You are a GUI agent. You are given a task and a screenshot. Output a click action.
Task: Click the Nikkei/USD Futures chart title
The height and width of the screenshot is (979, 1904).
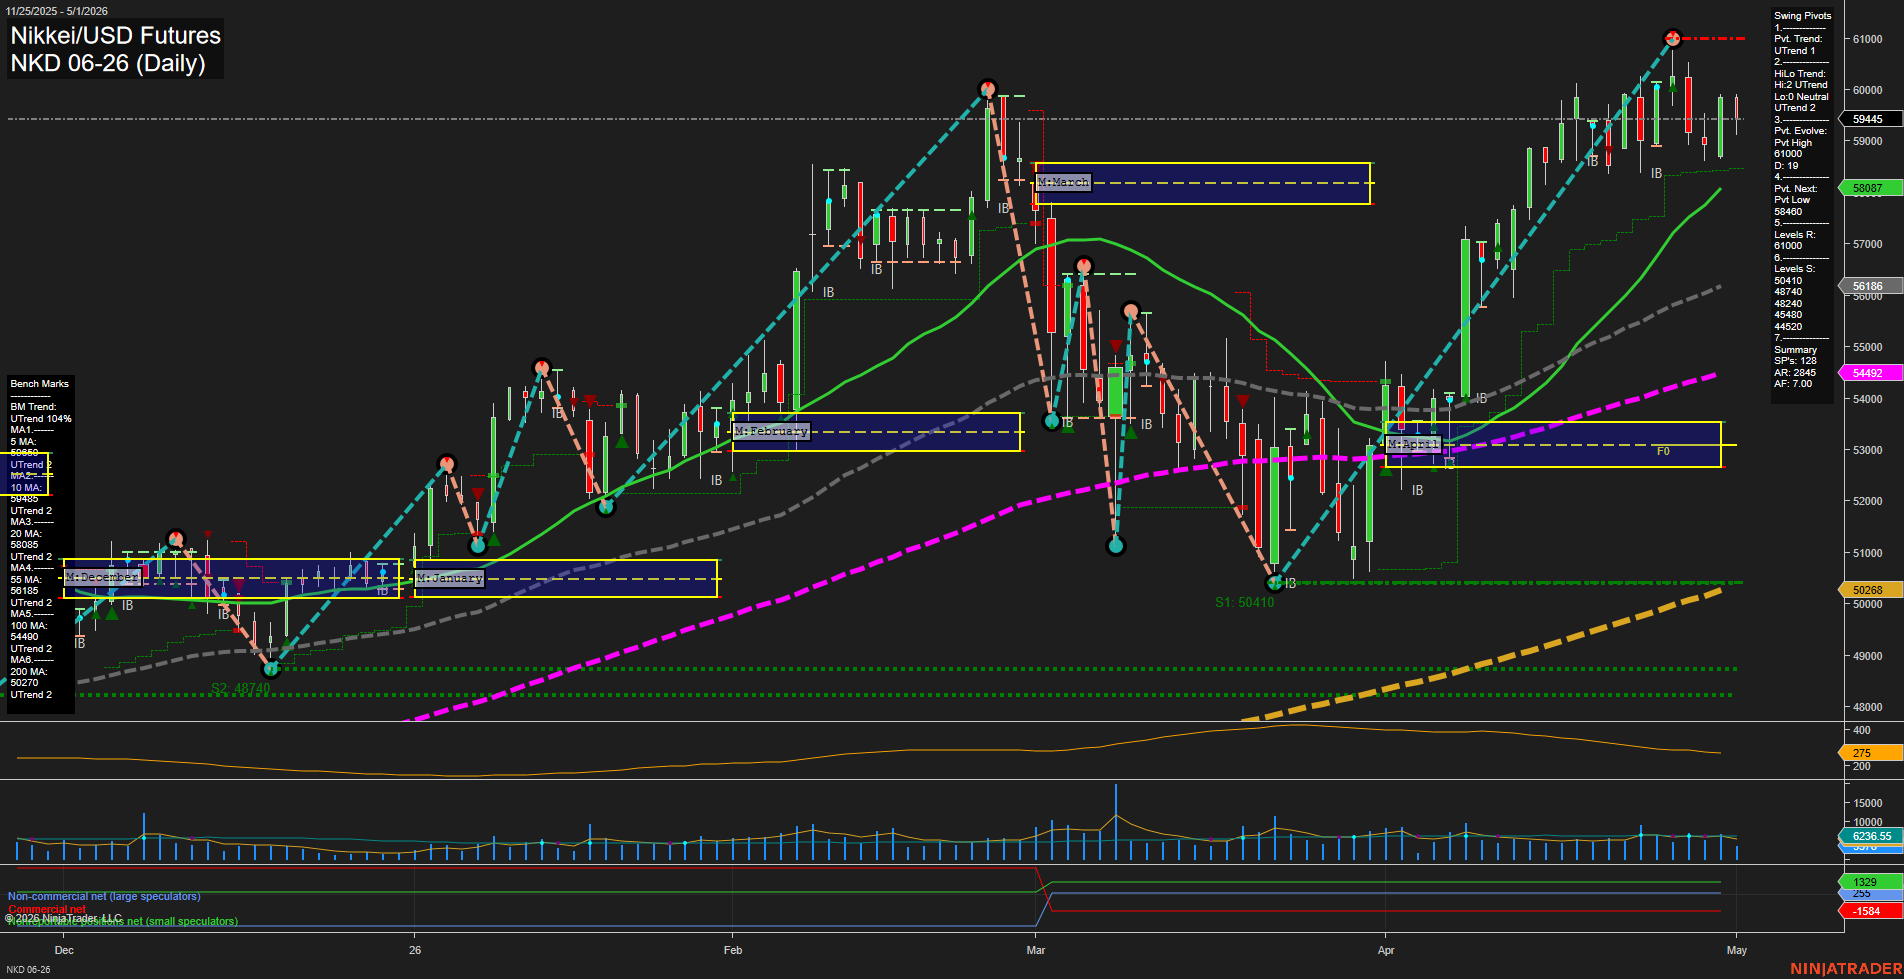[x=115, y=35]
